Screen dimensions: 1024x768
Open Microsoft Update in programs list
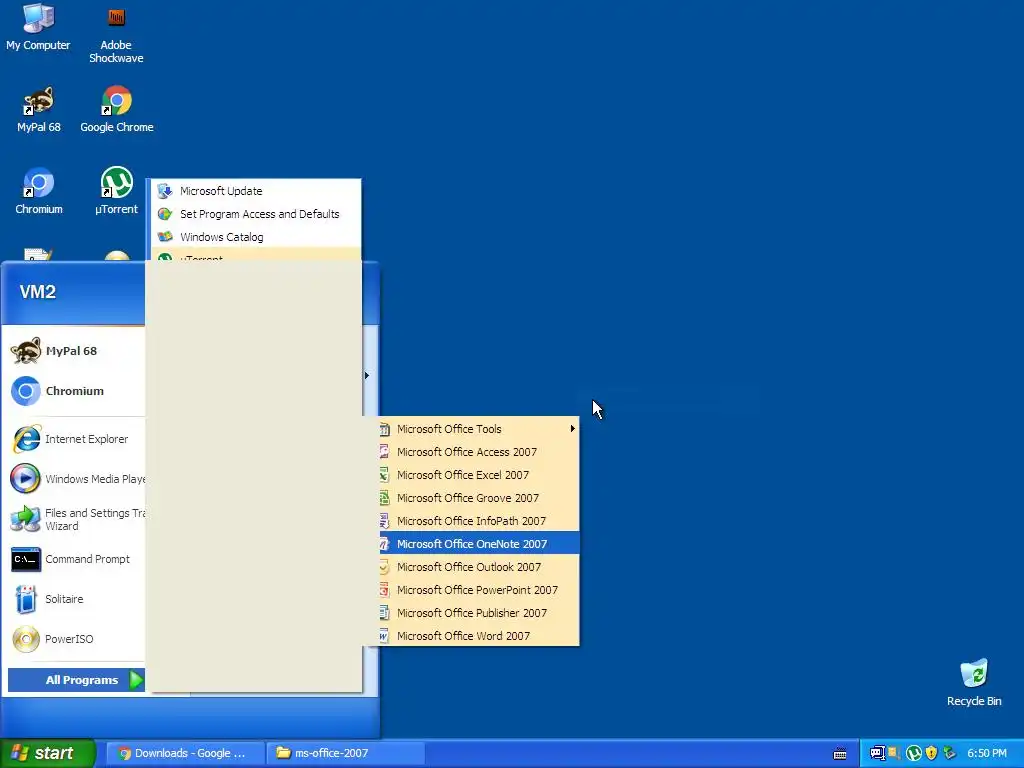pyautogui.click(x=256, y=191)
